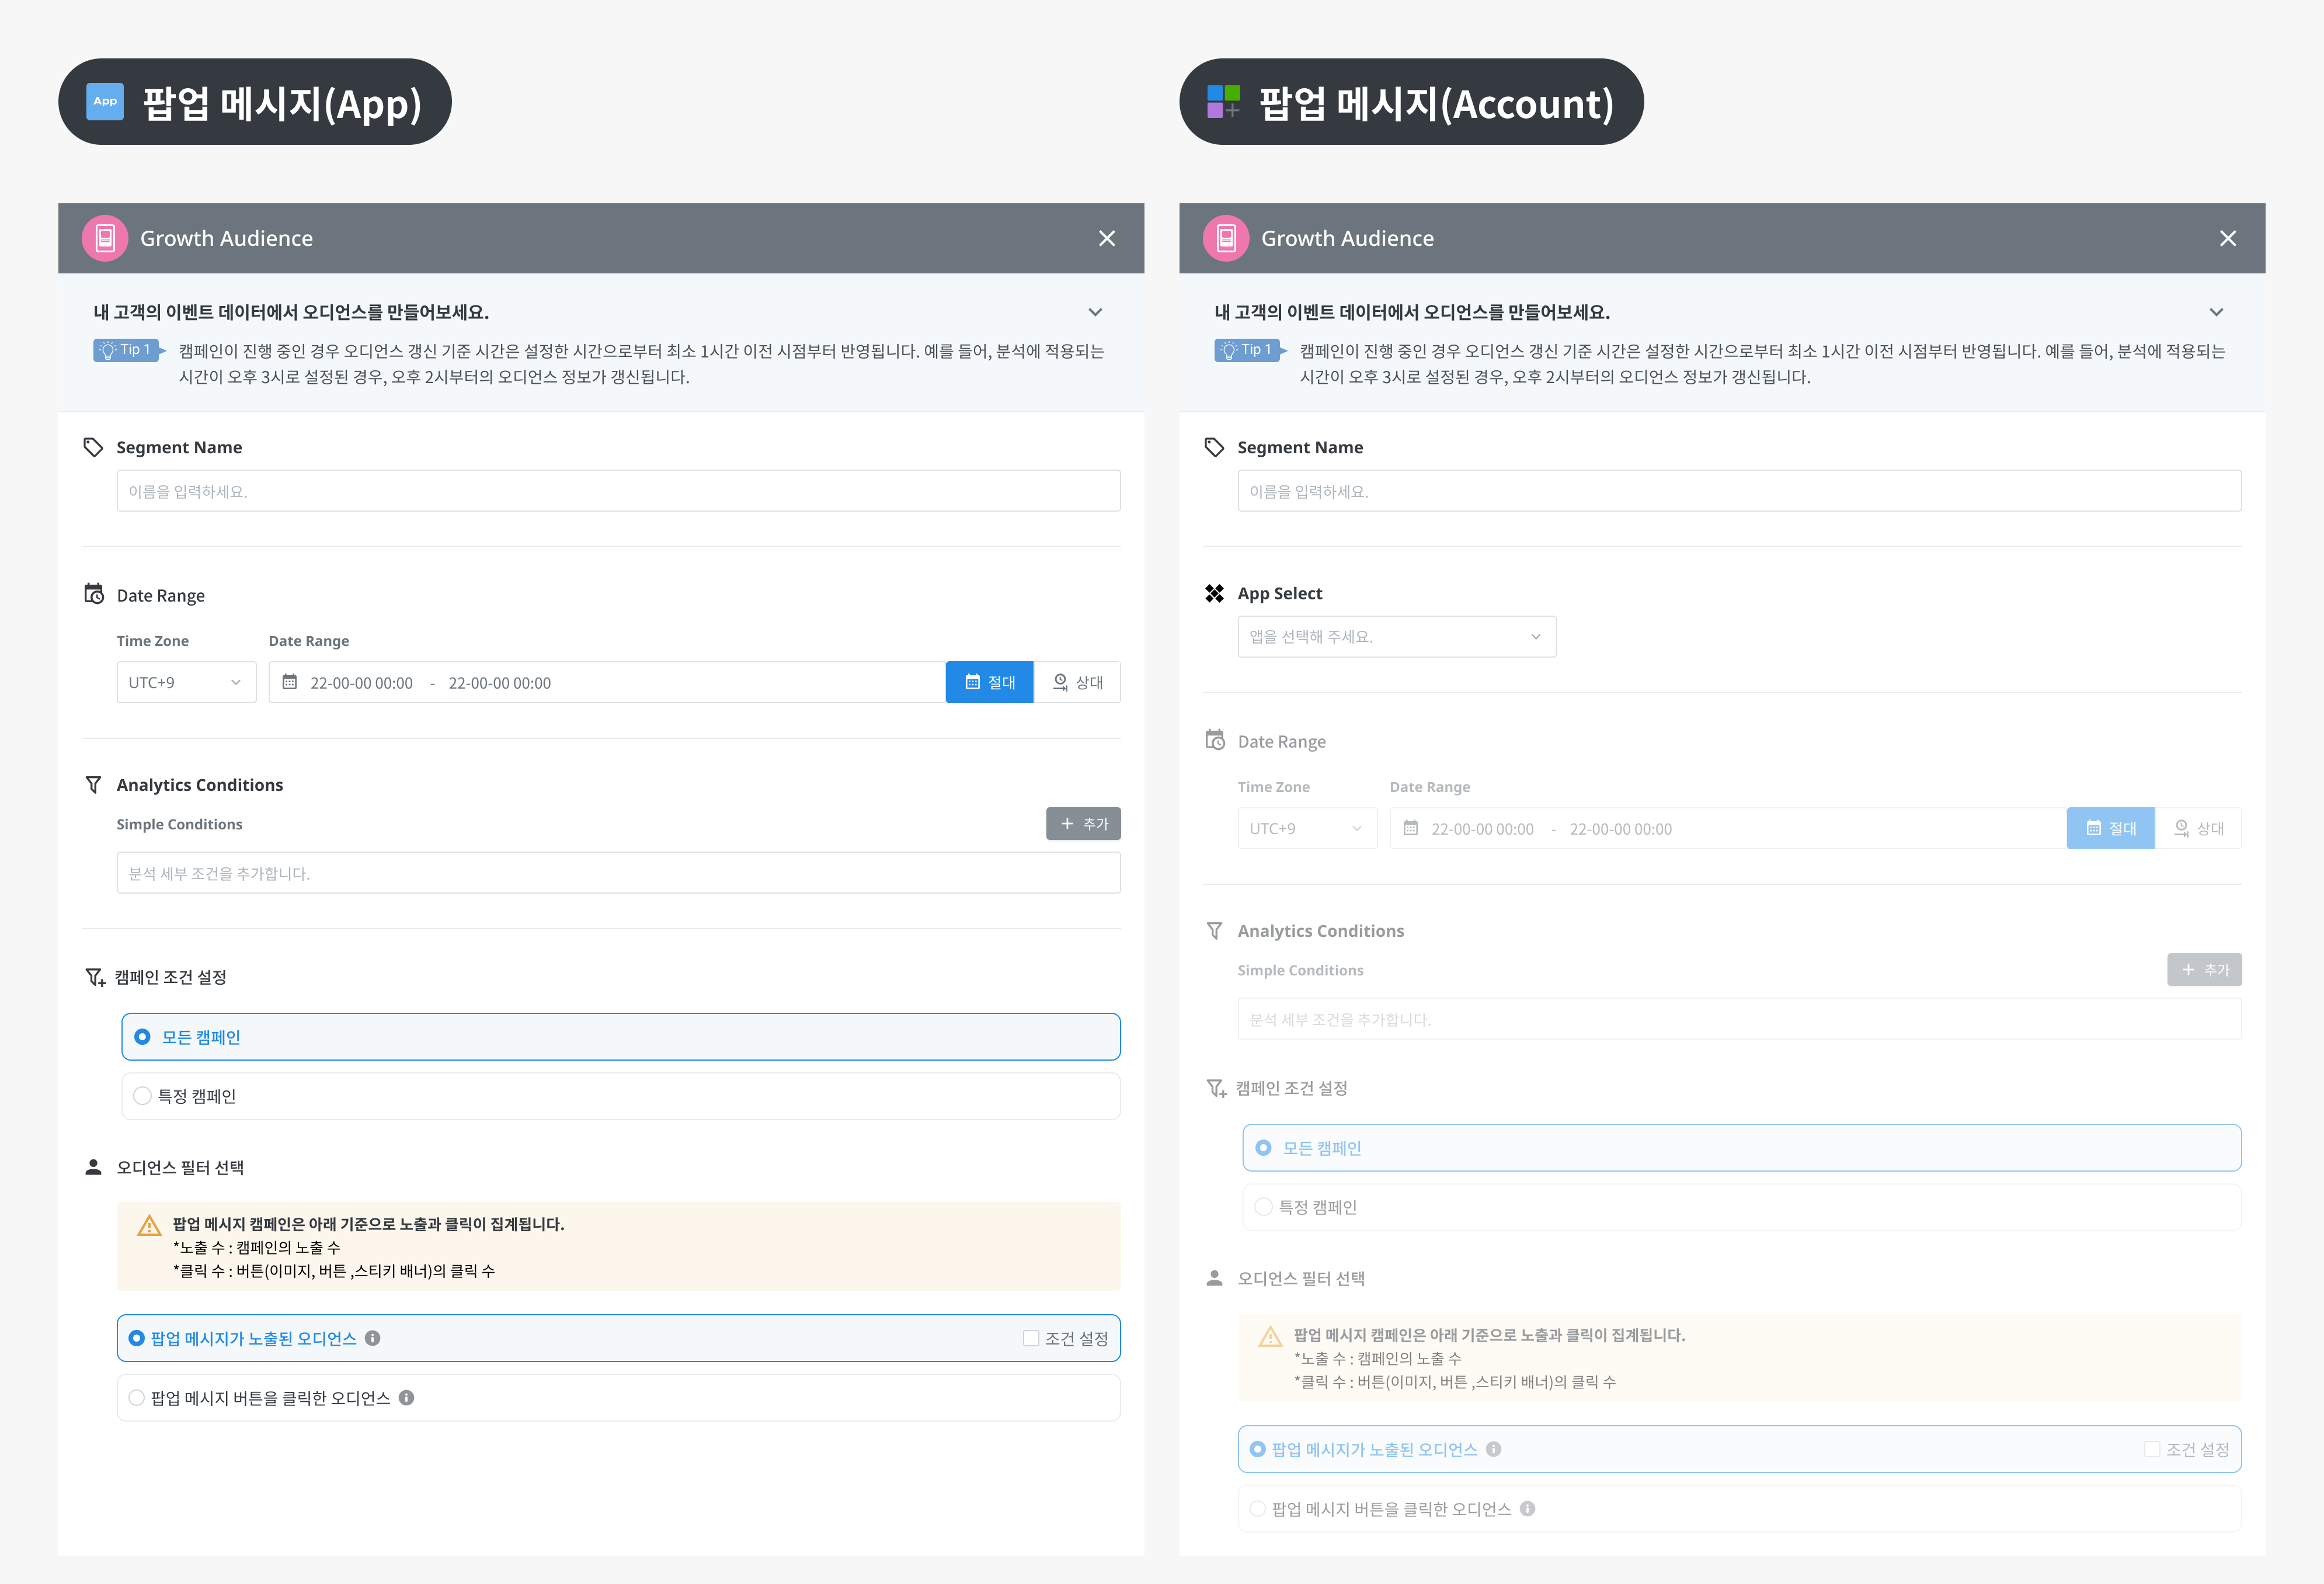Select the 상대 date mode in the Account panel
Viewport: 2324px width, 1584px height.
(2198, 828)
